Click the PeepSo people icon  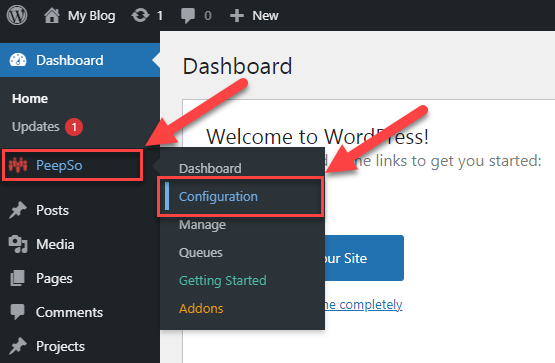pyautogui.click(x=18, y=165)
